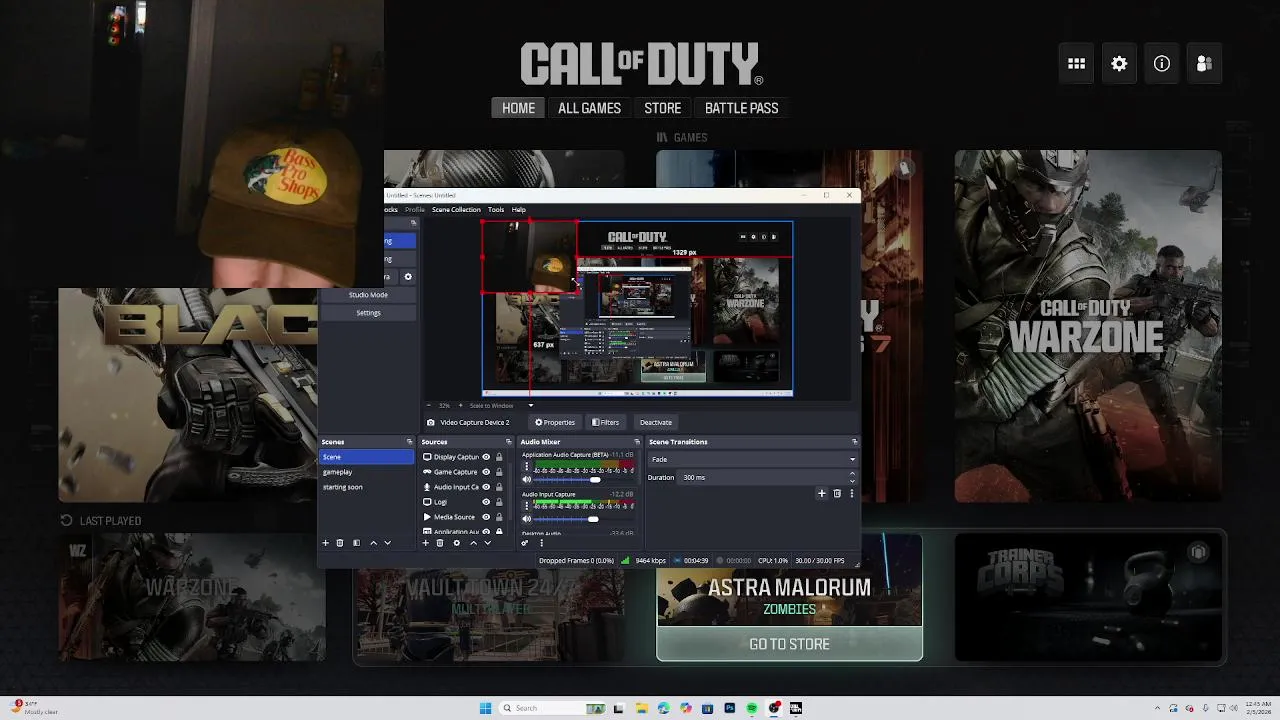The image size is (1280, 720).
Task: Open the Call of Duty apps grid icon
Action: (x=1076, y=64)
